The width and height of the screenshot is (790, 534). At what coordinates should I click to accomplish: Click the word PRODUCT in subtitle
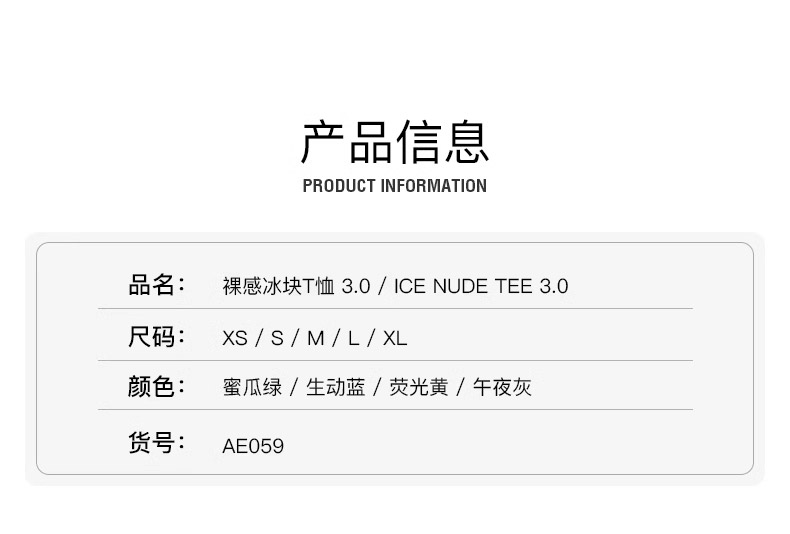(x=339, y=186)
